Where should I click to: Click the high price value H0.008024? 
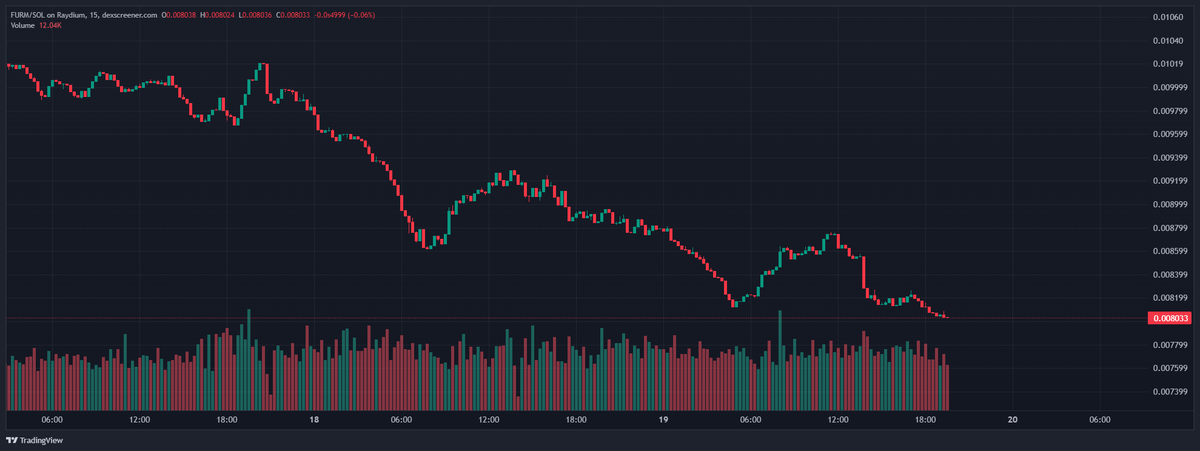click(218, 15)
